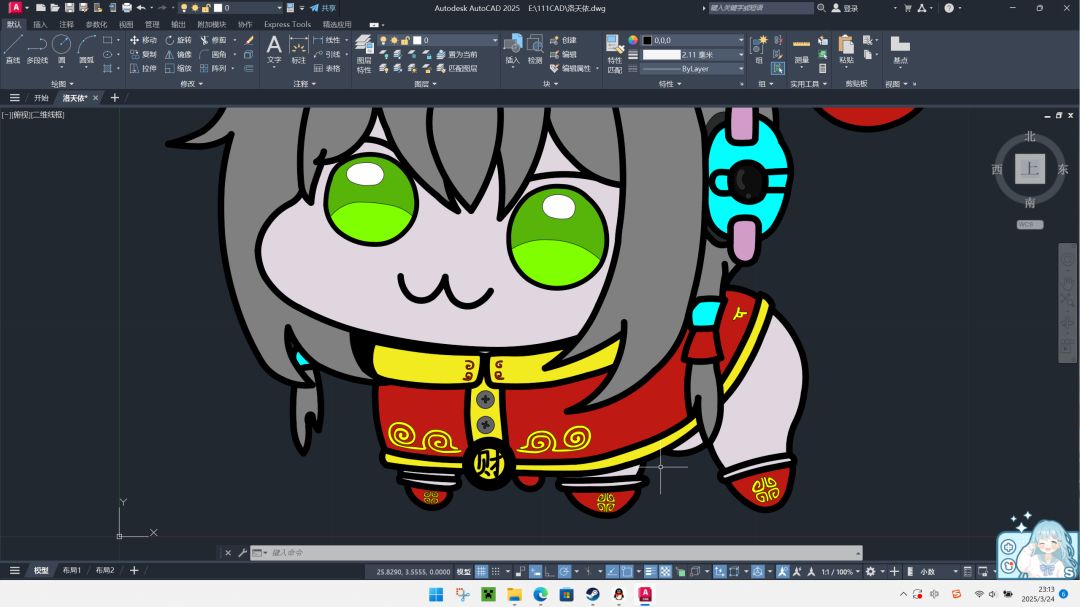1080x607 pixels.
Task: Expand the Modify (修改) panel
Action: coord(191,83)
